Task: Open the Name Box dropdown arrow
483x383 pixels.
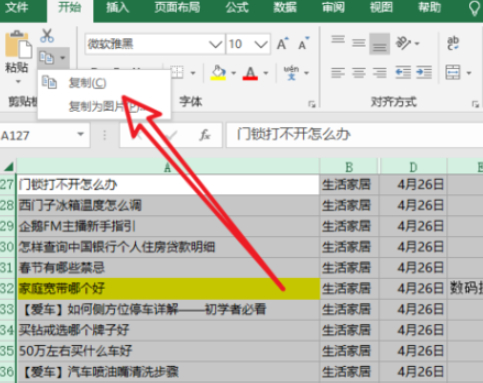Action: (81, 134)
